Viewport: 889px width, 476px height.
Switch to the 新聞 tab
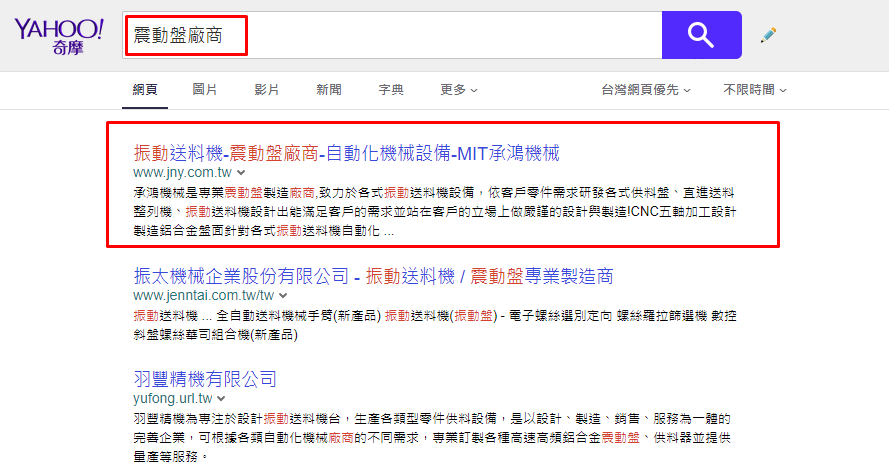(329, 90)
